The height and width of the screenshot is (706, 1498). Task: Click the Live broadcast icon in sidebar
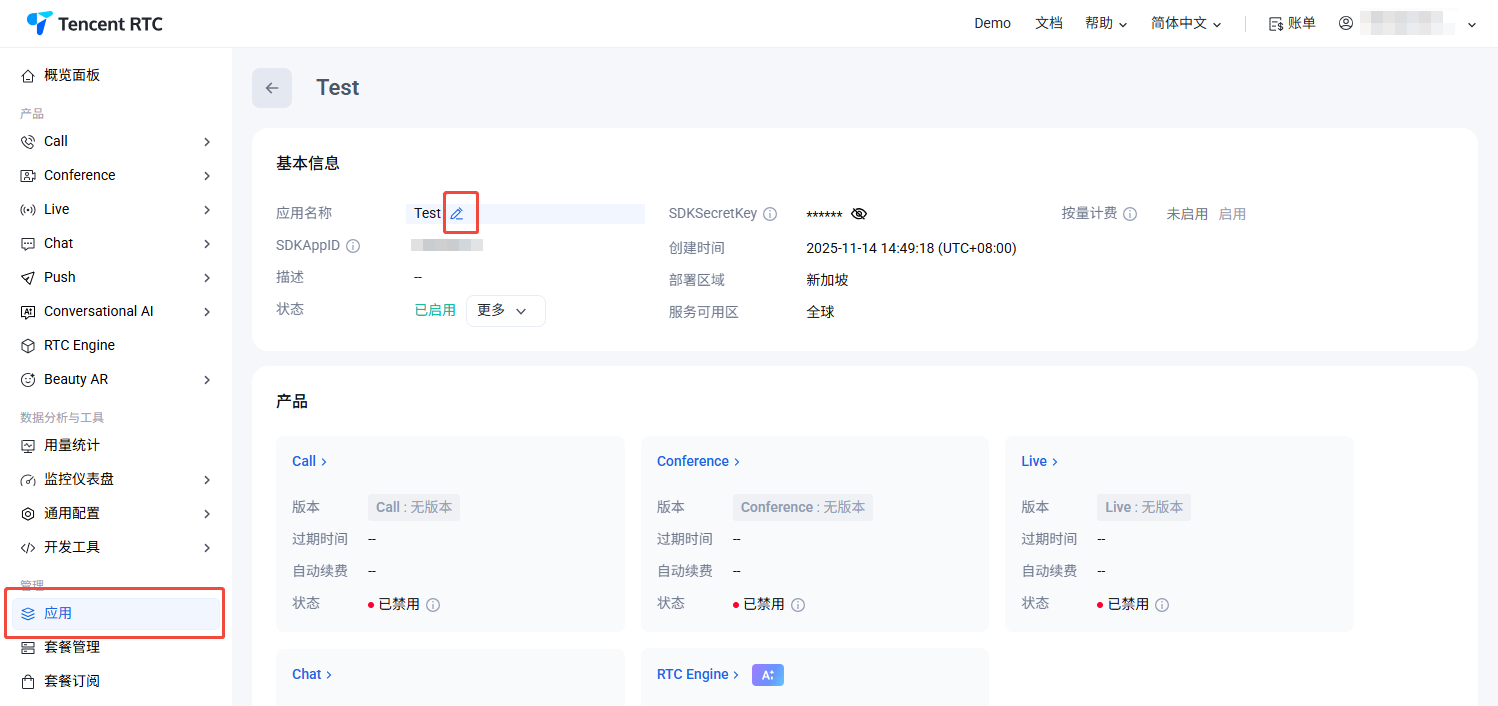coord(28,210)
